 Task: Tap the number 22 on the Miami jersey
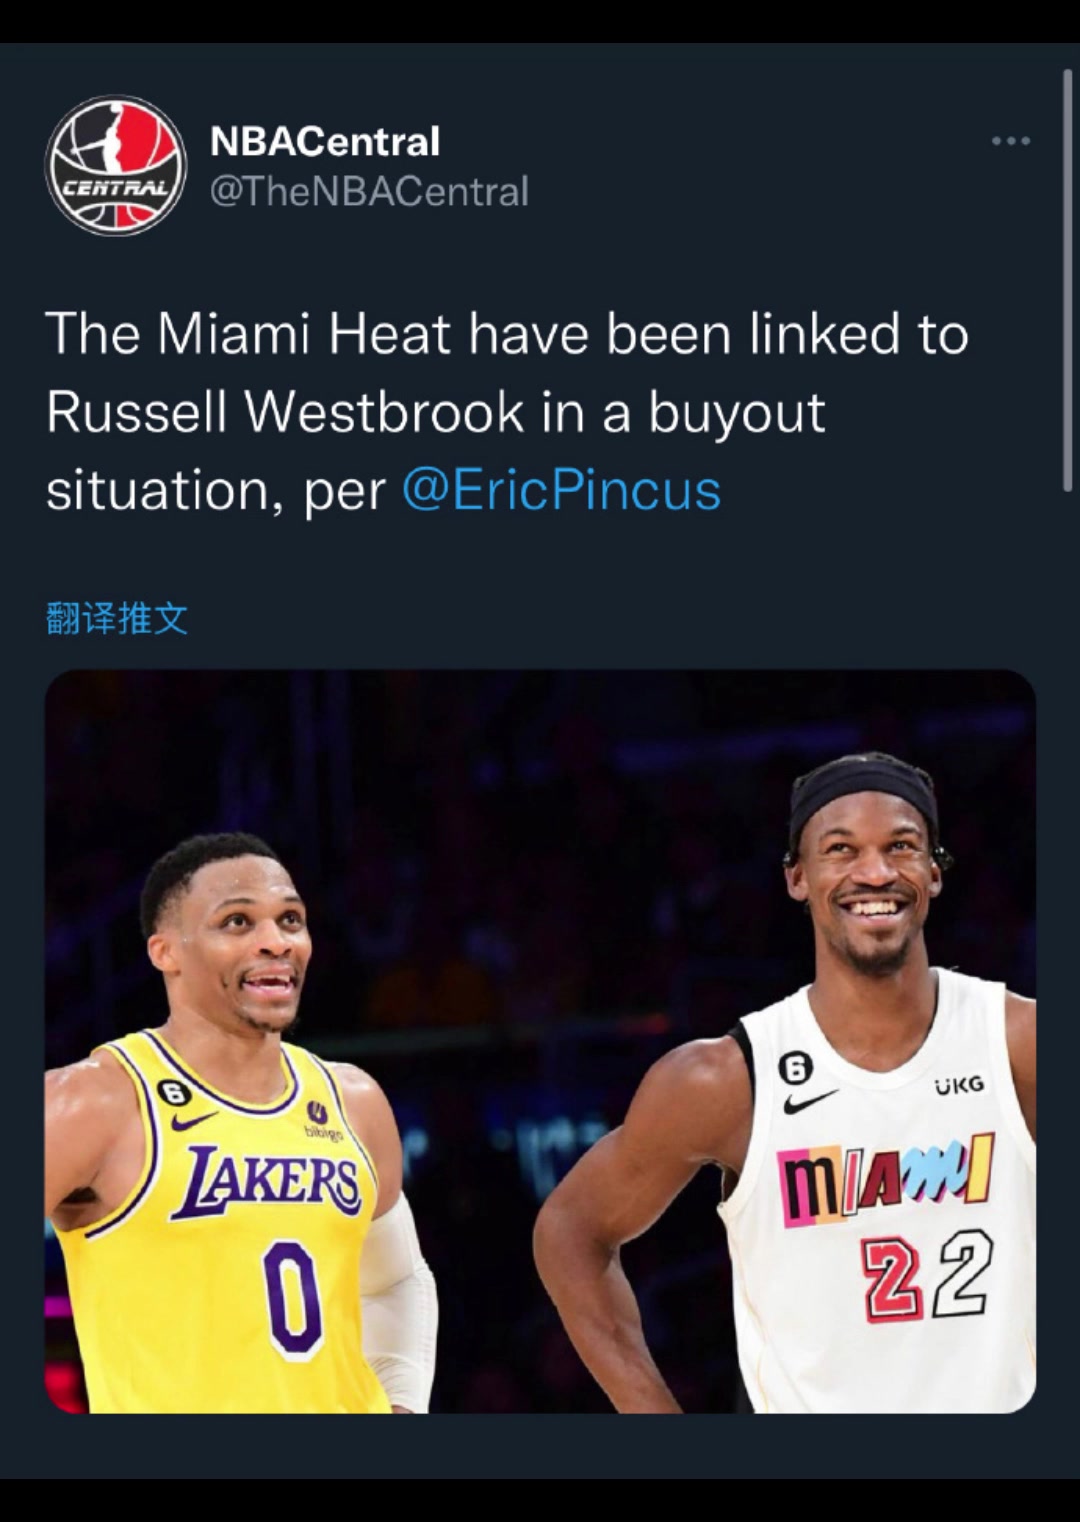coord(929,1275)
